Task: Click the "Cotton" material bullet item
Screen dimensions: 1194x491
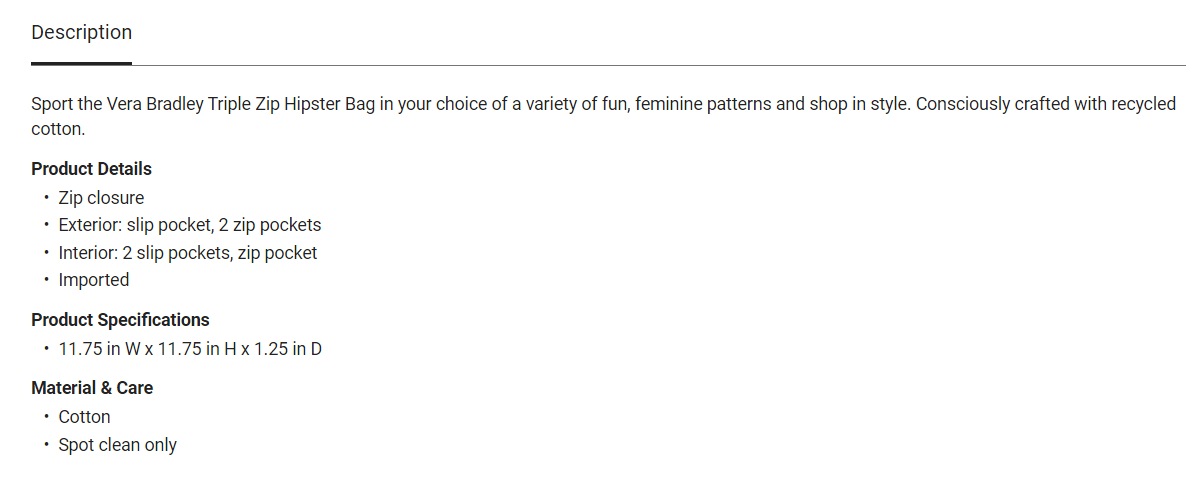Action: (84, 417)
